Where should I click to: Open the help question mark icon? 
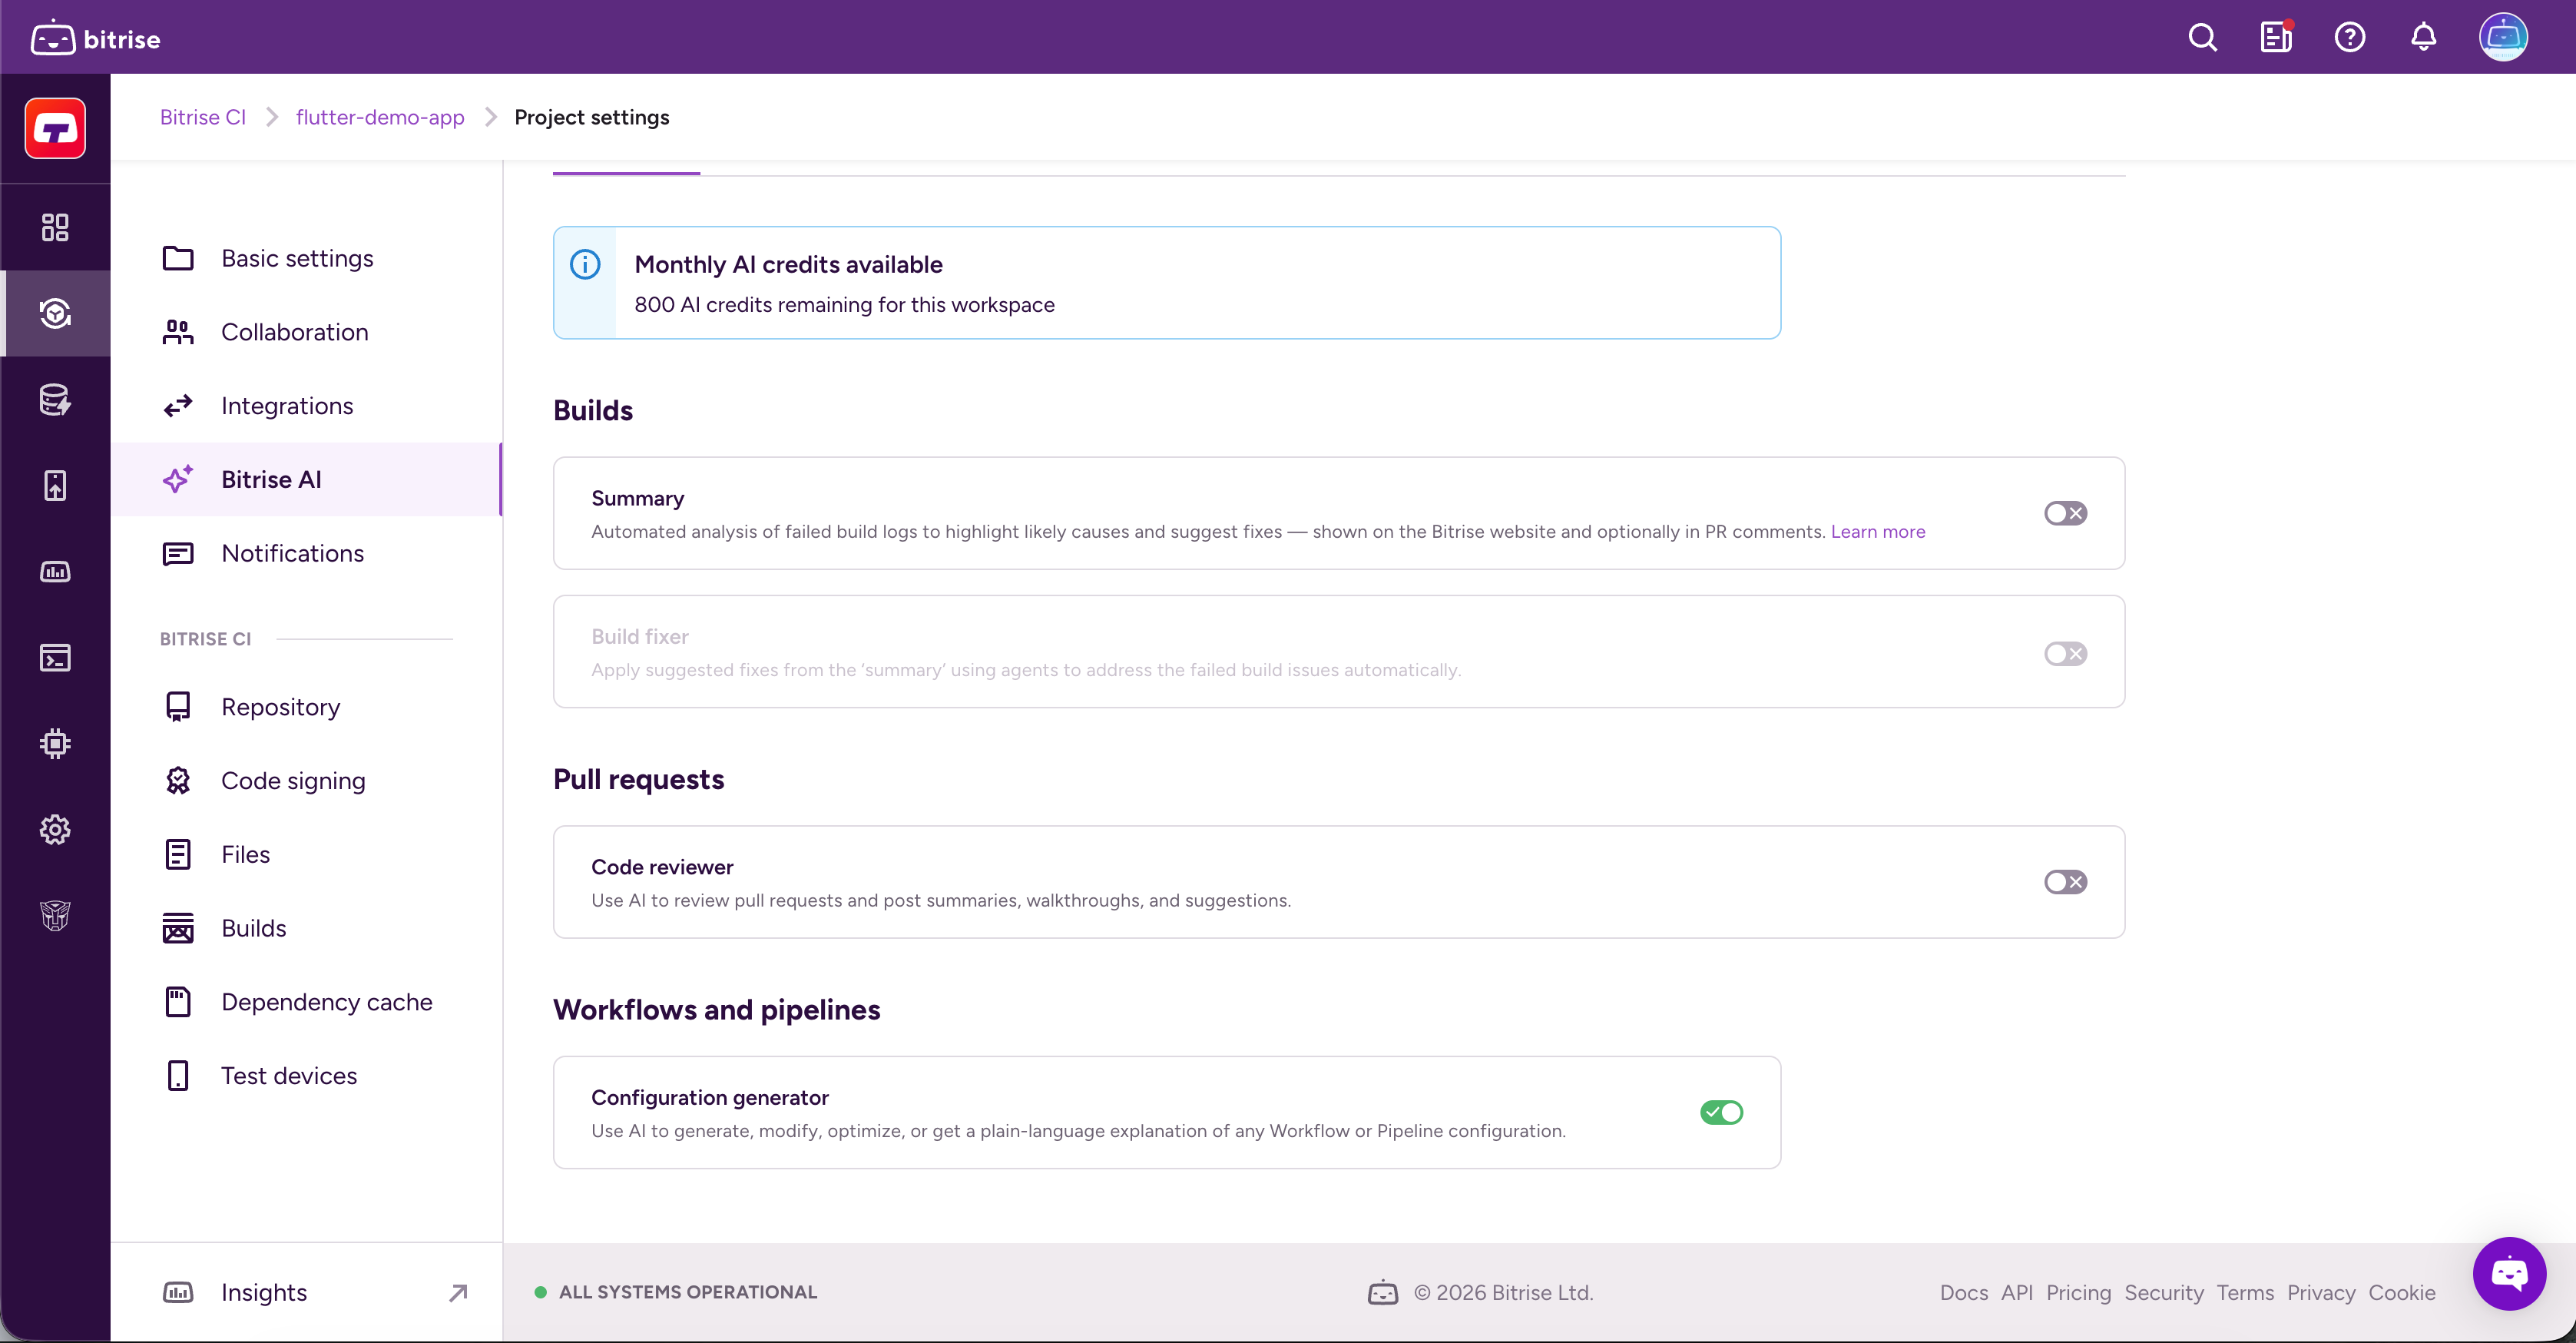[2349, 38]
